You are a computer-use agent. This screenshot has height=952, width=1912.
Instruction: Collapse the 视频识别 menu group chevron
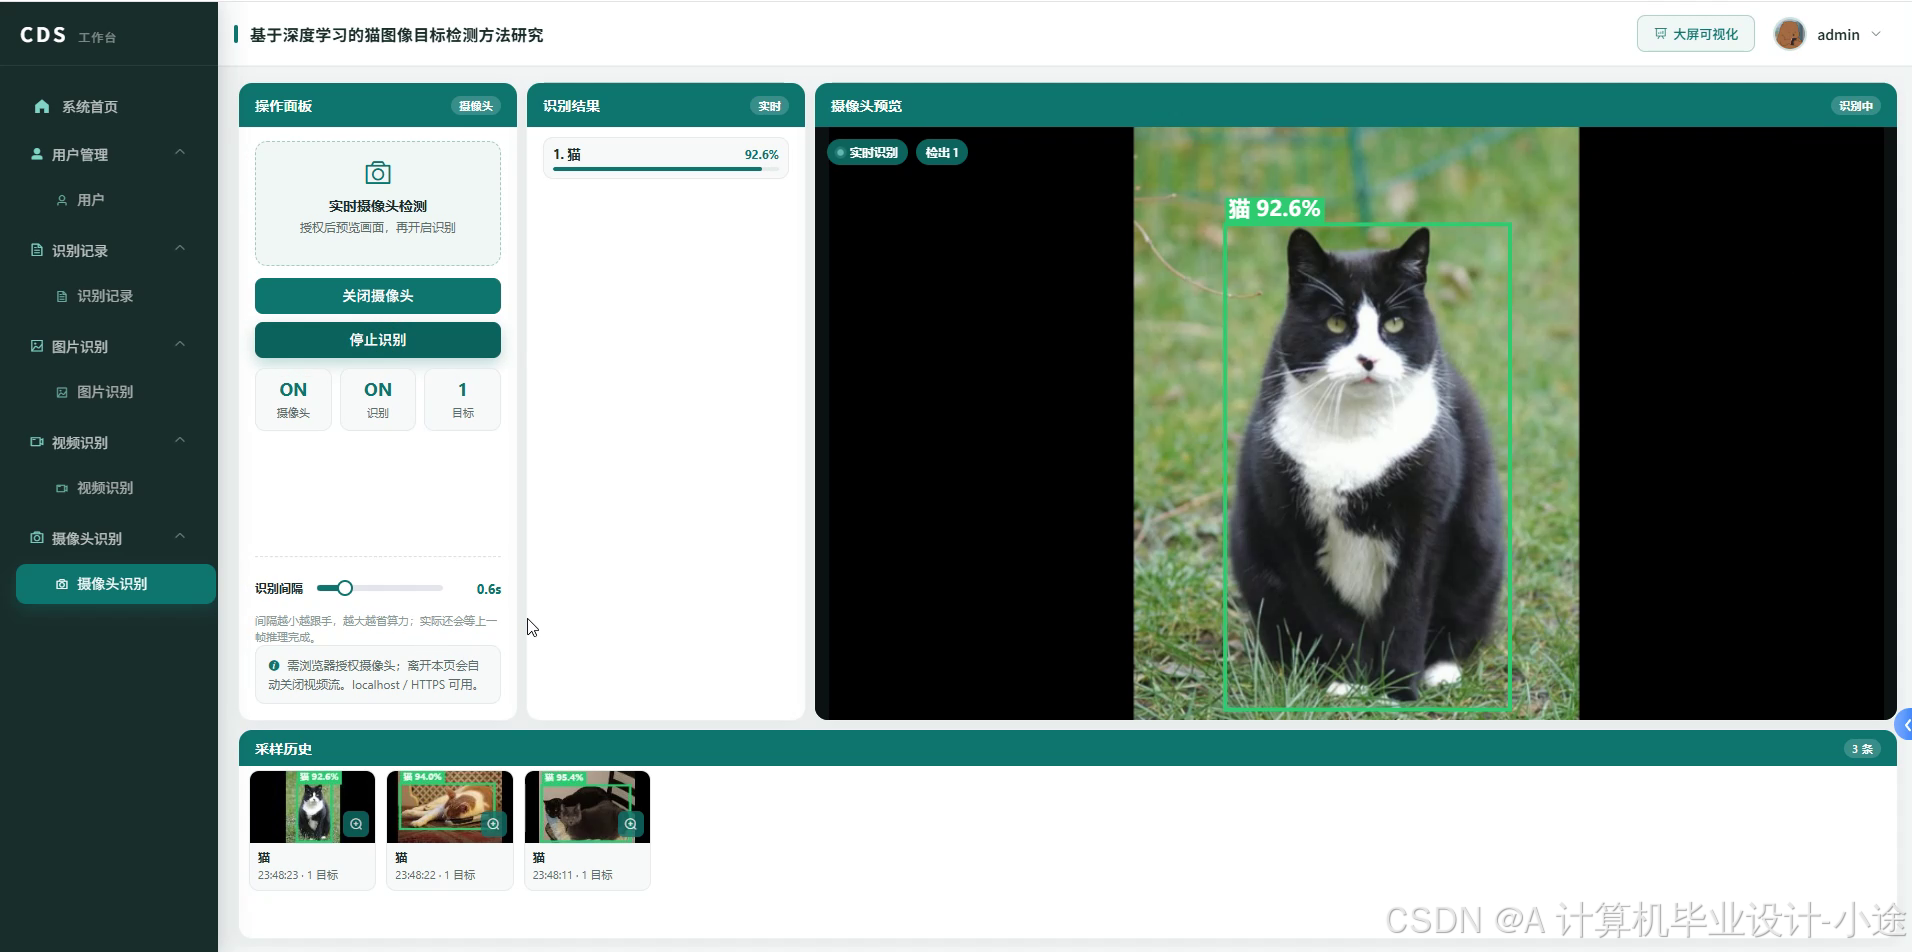(180, 441)
